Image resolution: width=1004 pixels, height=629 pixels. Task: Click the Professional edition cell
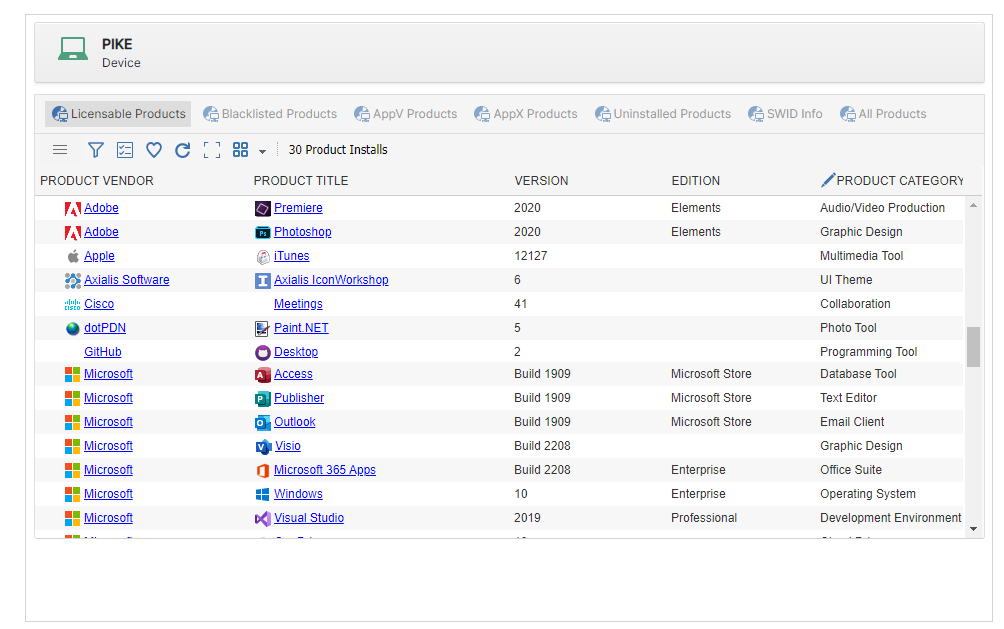click(704, 518)
